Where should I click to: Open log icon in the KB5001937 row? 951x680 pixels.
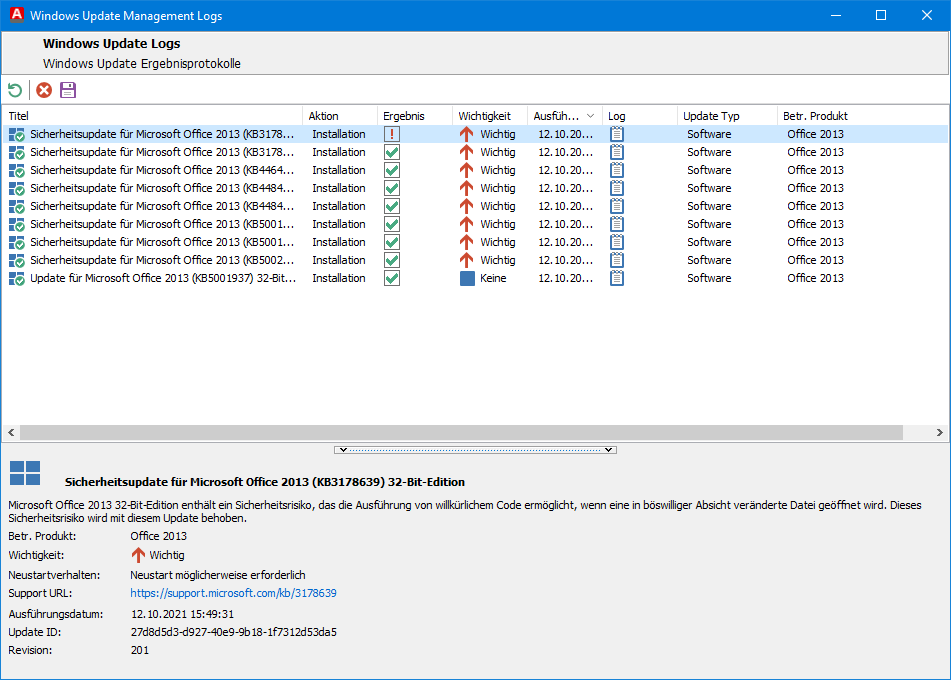tap(617, 278)
